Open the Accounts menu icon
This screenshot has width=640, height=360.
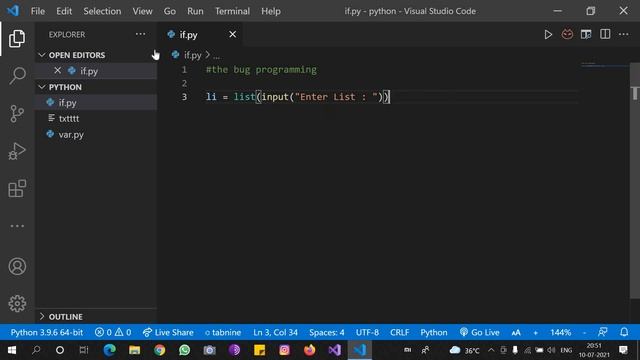click(x=17, y=266)
